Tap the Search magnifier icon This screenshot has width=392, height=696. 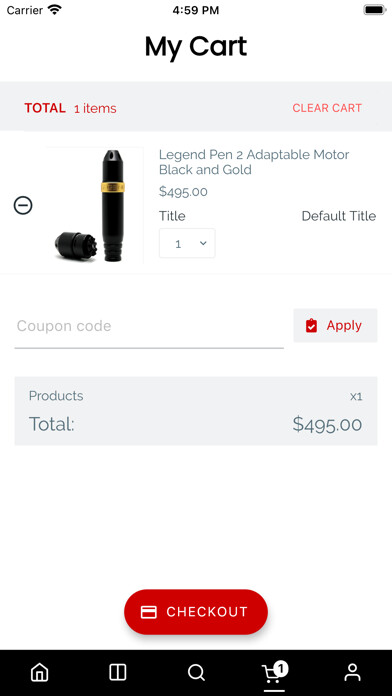(196, 672)
